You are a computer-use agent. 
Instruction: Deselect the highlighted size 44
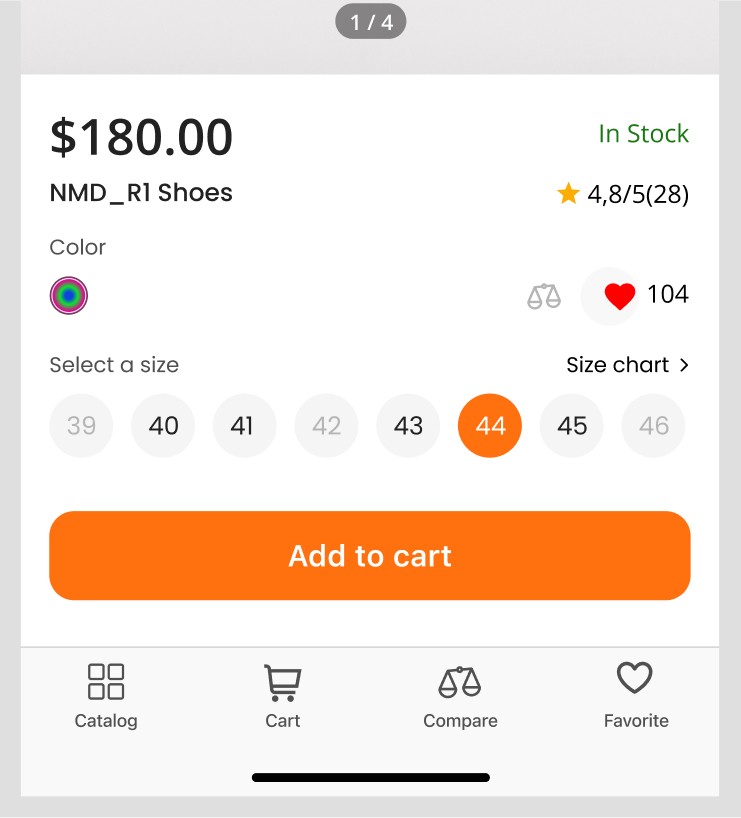(x=490, y=426)
